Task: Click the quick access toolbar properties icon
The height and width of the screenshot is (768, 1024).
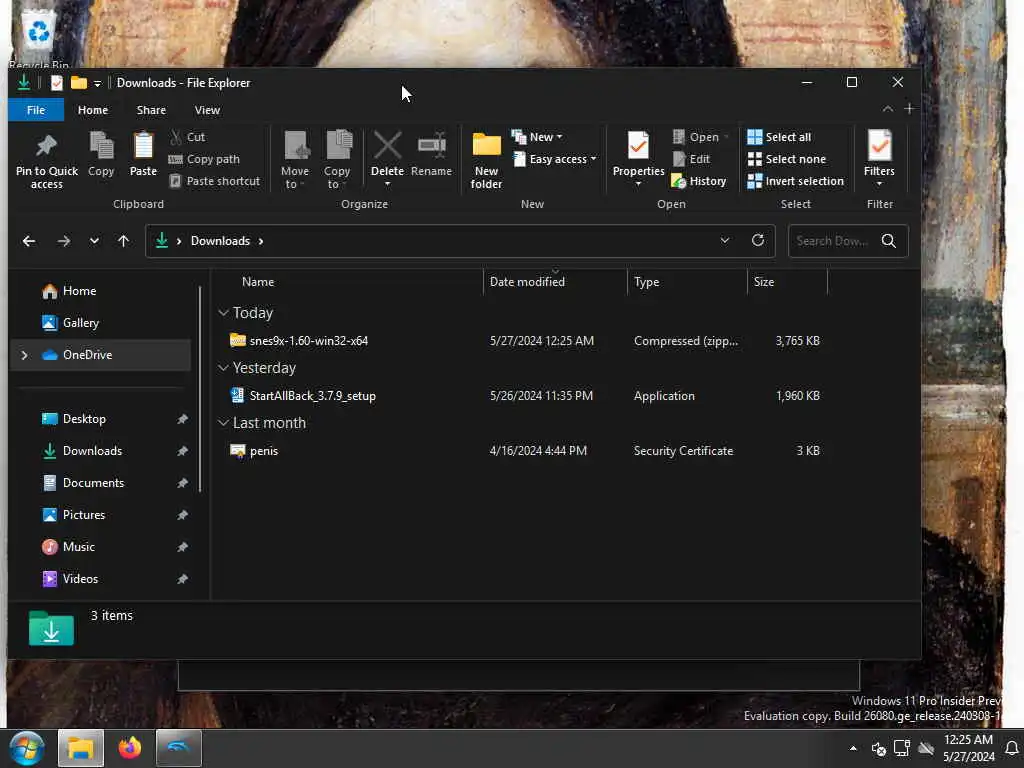Action: point(57,83)
